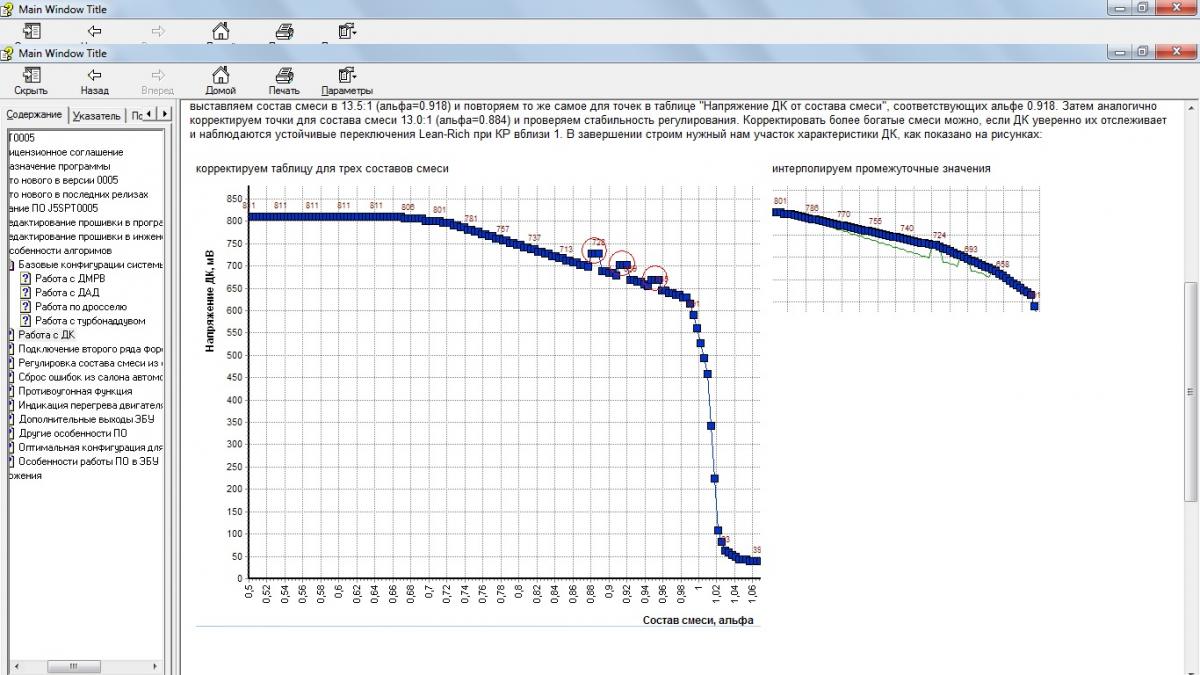Open the что нового в последних релизах topic
Viewport: 1200px width, 675px height.
pyautogui.click(x=78, y=194)
